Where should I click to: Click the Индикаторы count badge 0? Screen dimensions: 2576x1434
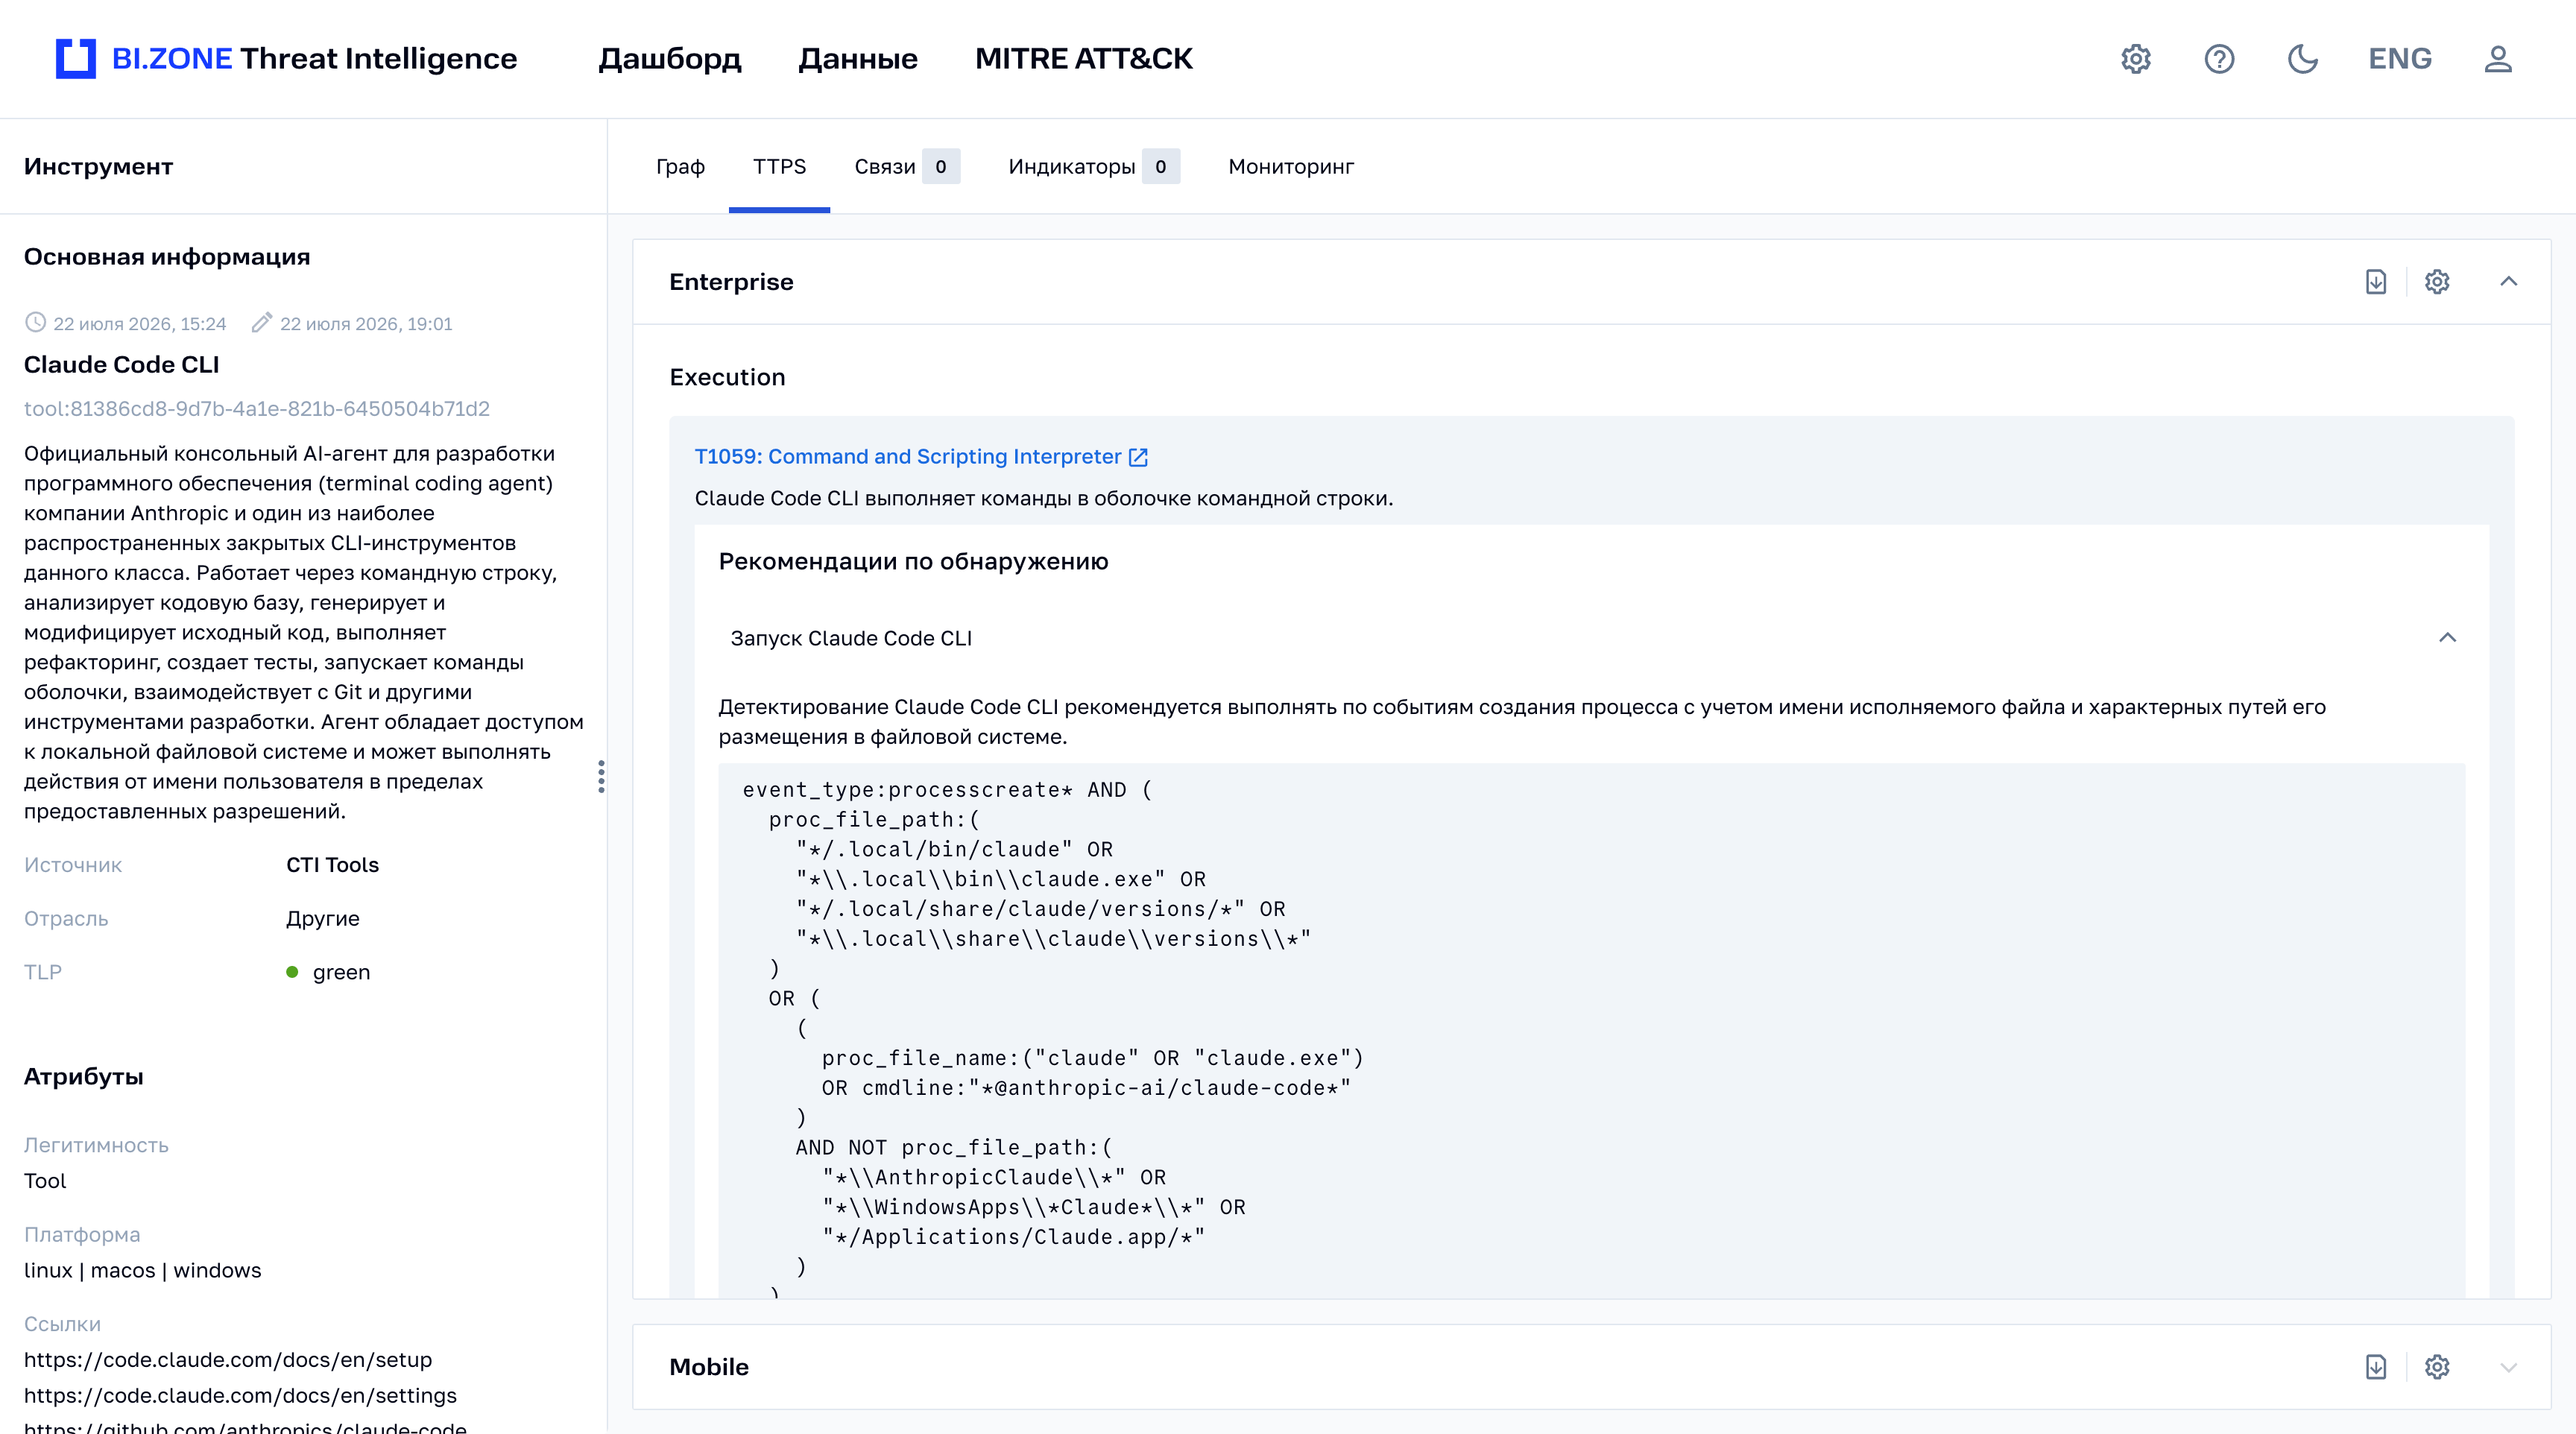pos(1161,167)
